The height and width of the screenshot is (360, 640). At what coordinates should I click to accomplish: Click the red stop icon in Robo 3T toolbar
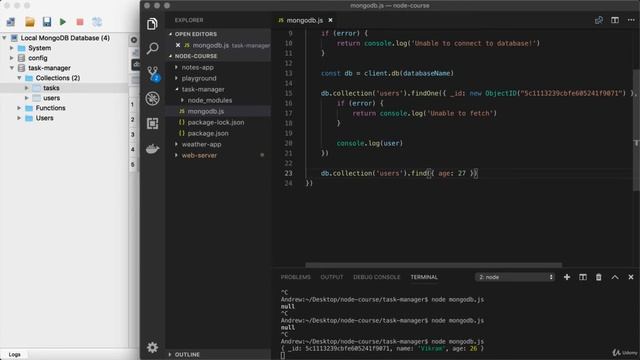(x=80, y=22)
